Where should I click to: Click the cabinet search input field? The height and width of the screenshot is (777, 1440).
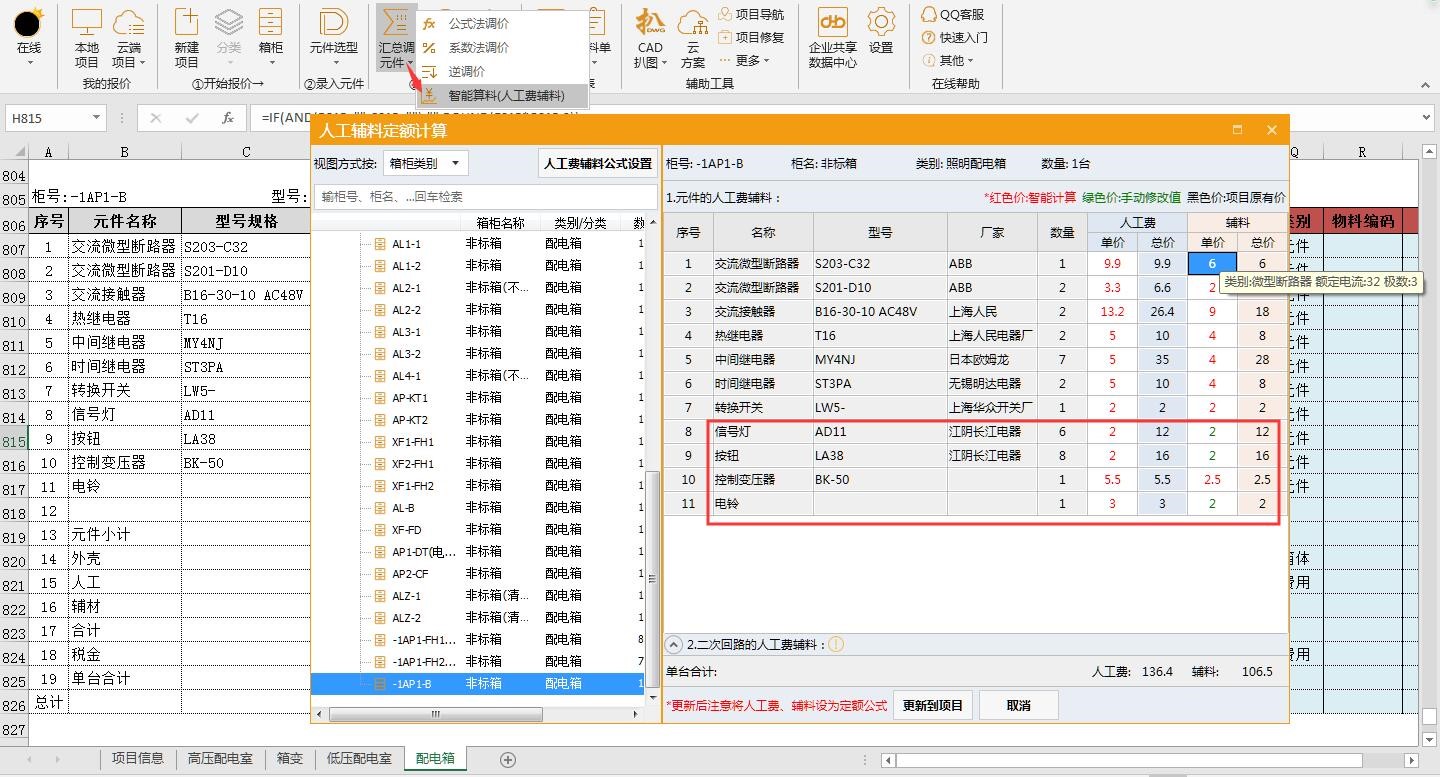pos(485,197)
